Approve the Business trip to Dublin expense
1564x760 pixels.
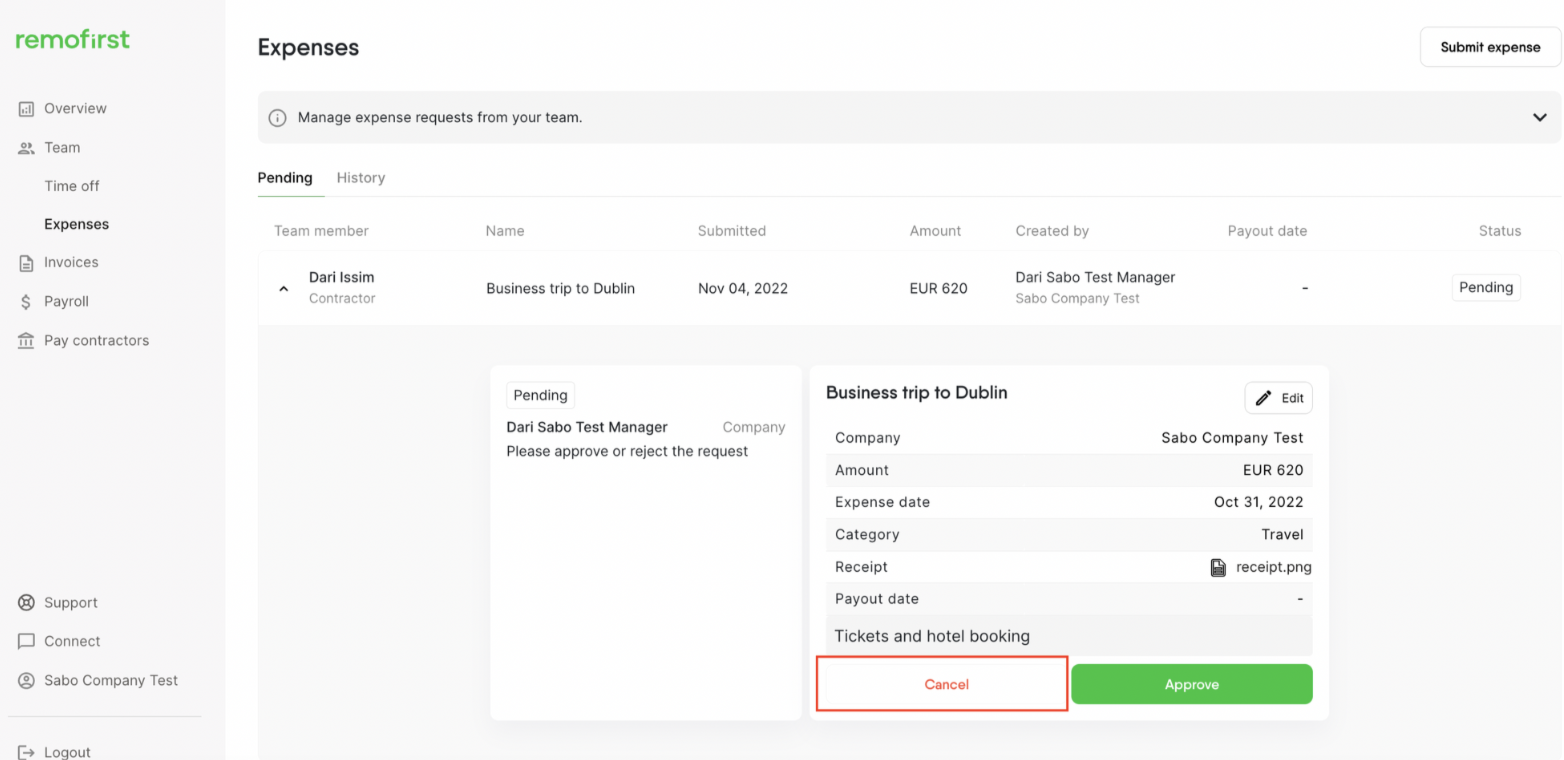pyautogui.click(x=1191, y=684)
